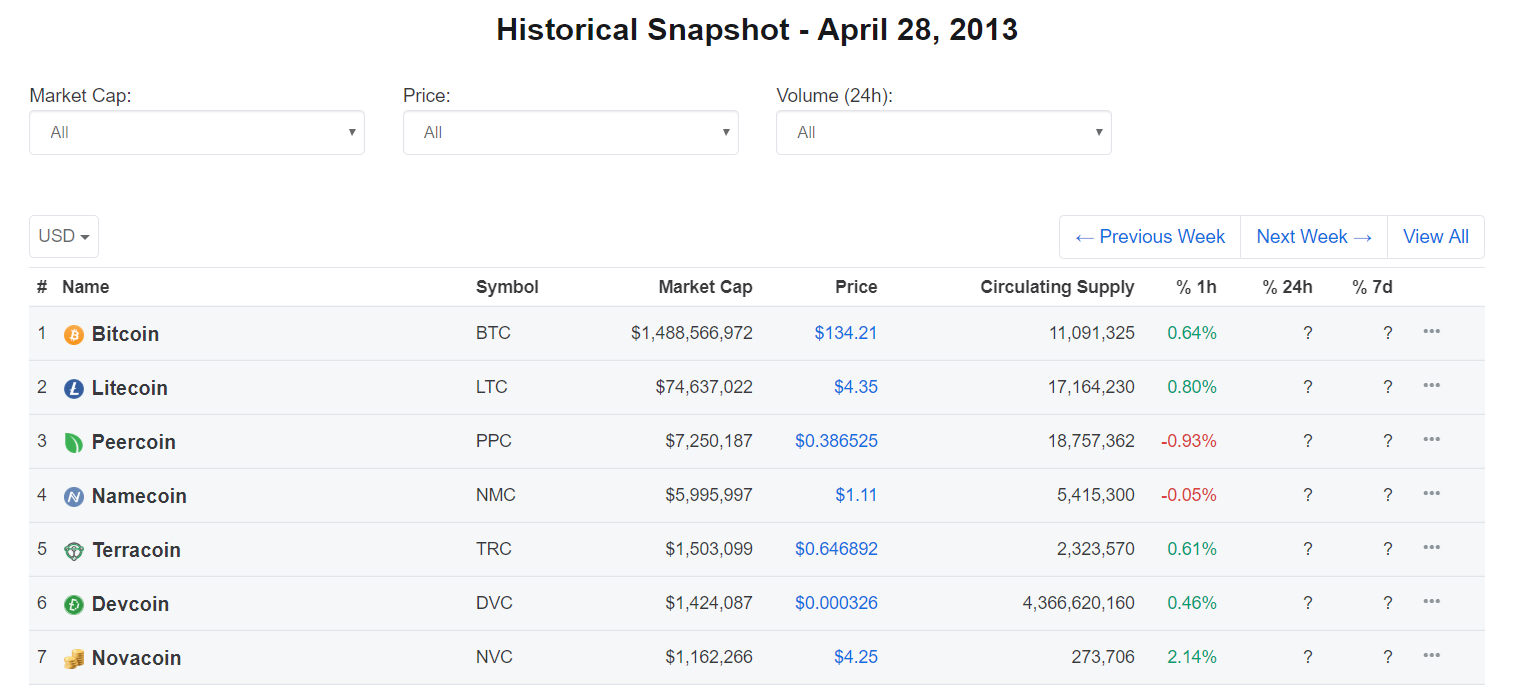Click Terracoin's price $0.646892
This screenshot has height=699, width=1521.
tap(836, 549)
